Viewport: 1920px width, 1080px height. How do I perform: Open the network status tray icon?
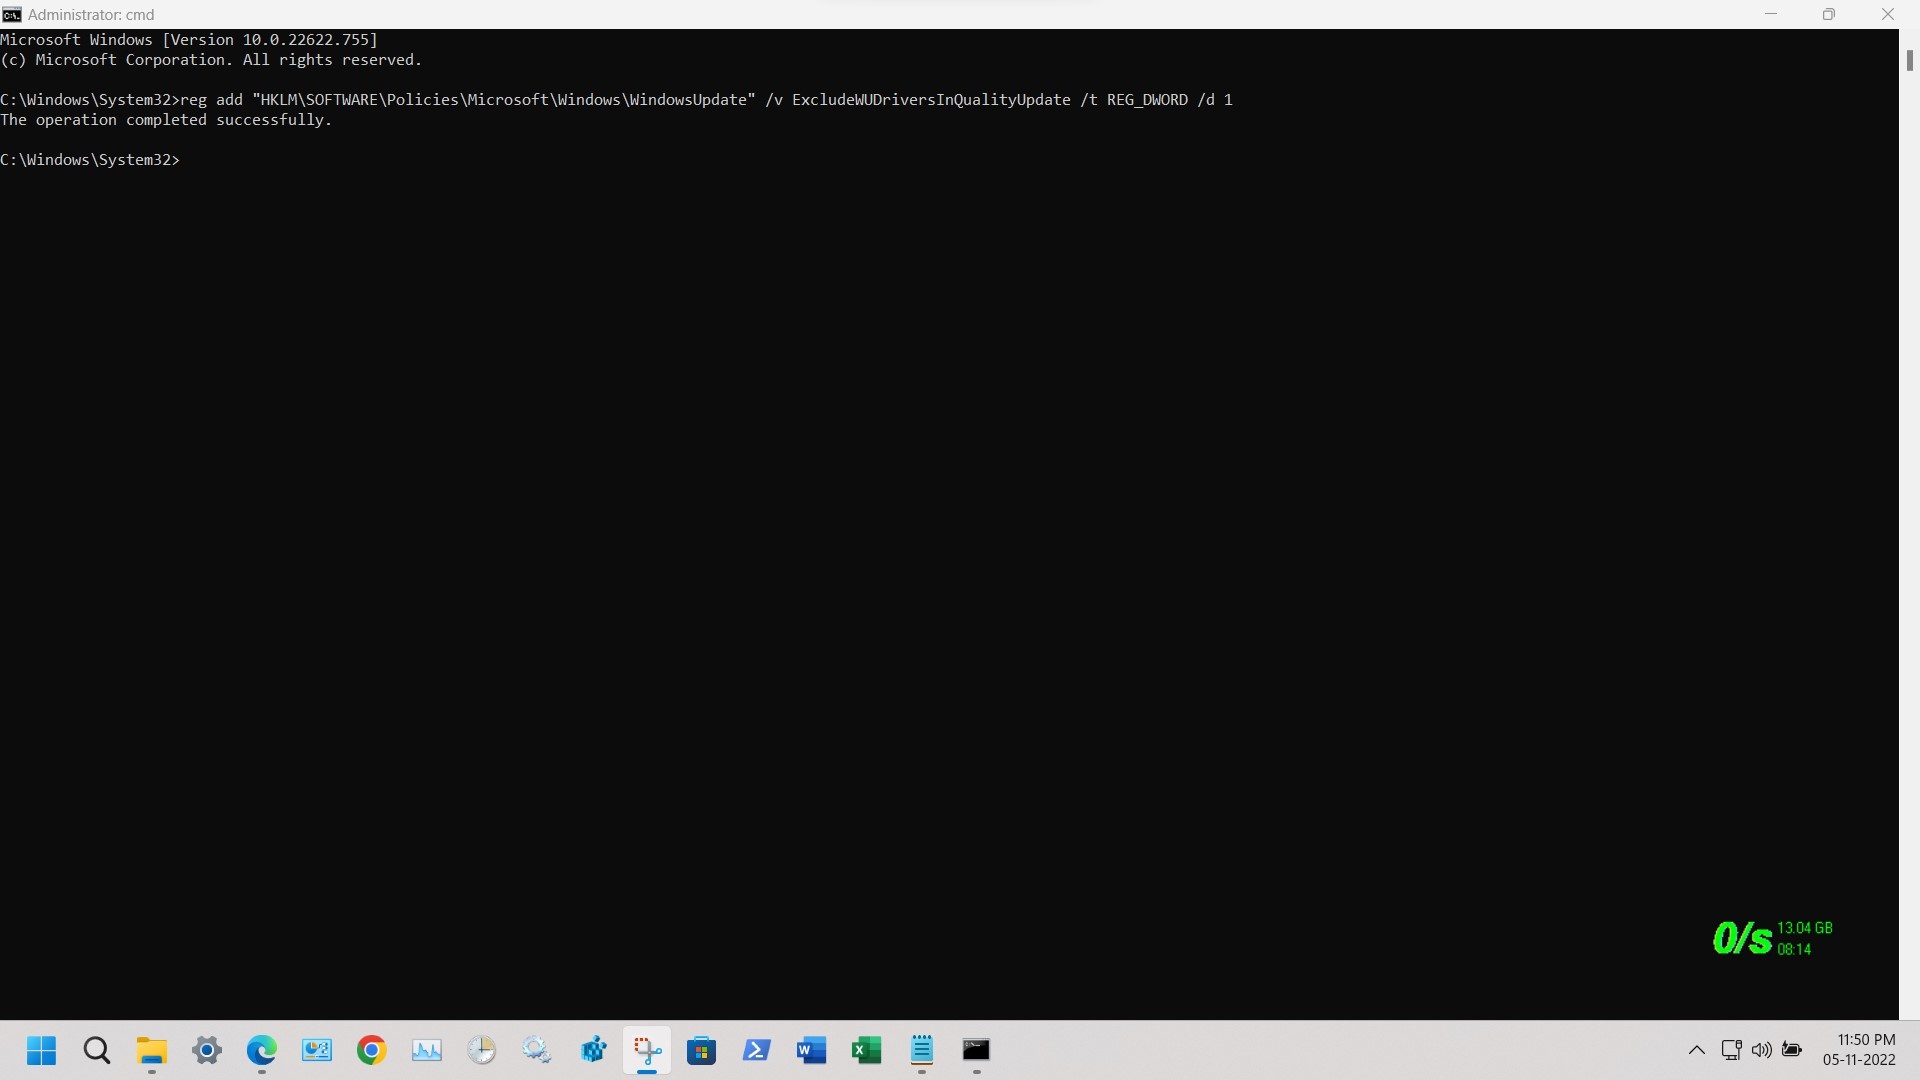coord(1732,1050)
